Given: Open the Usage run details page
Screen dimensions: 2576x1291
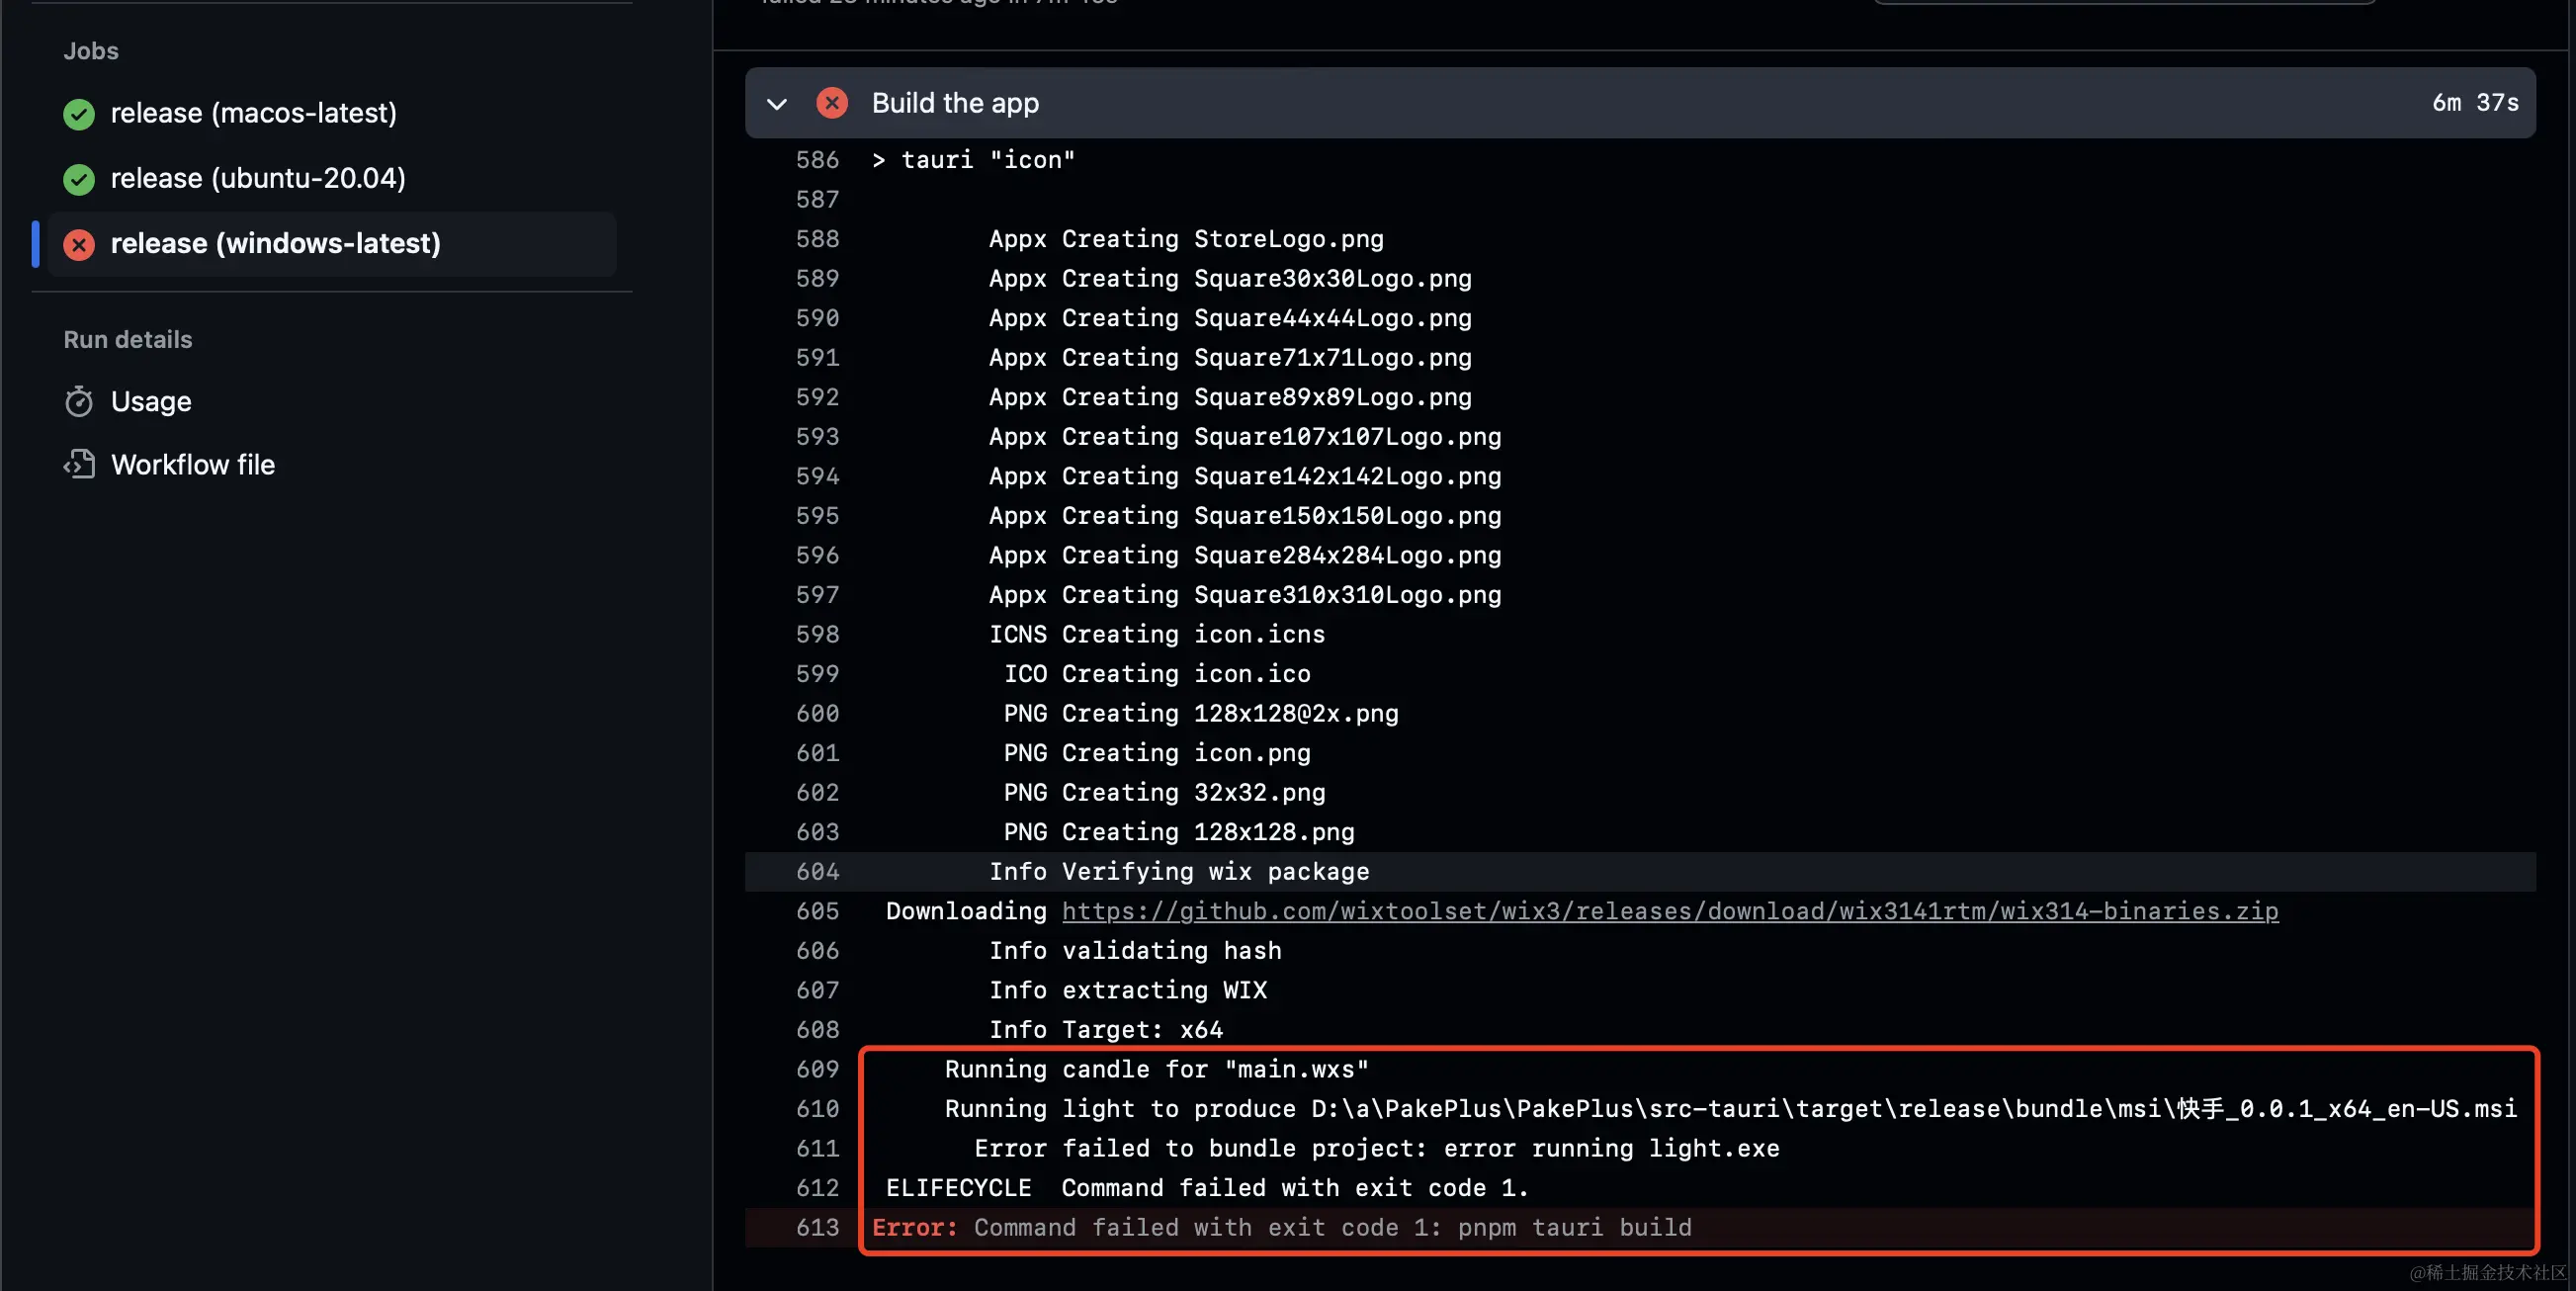Looking at the screenshot, I should tap(151, 402).
